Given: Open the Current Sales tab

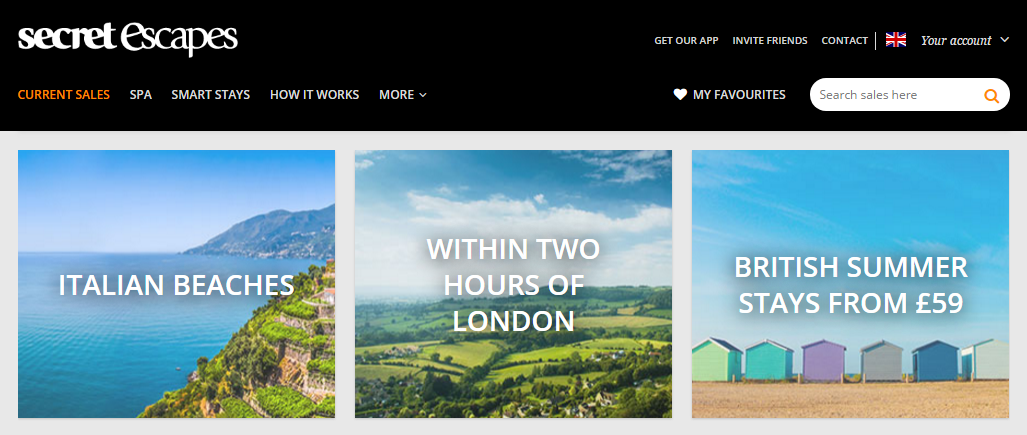Looking at the screenshot, I should click(x=64, y=95).
